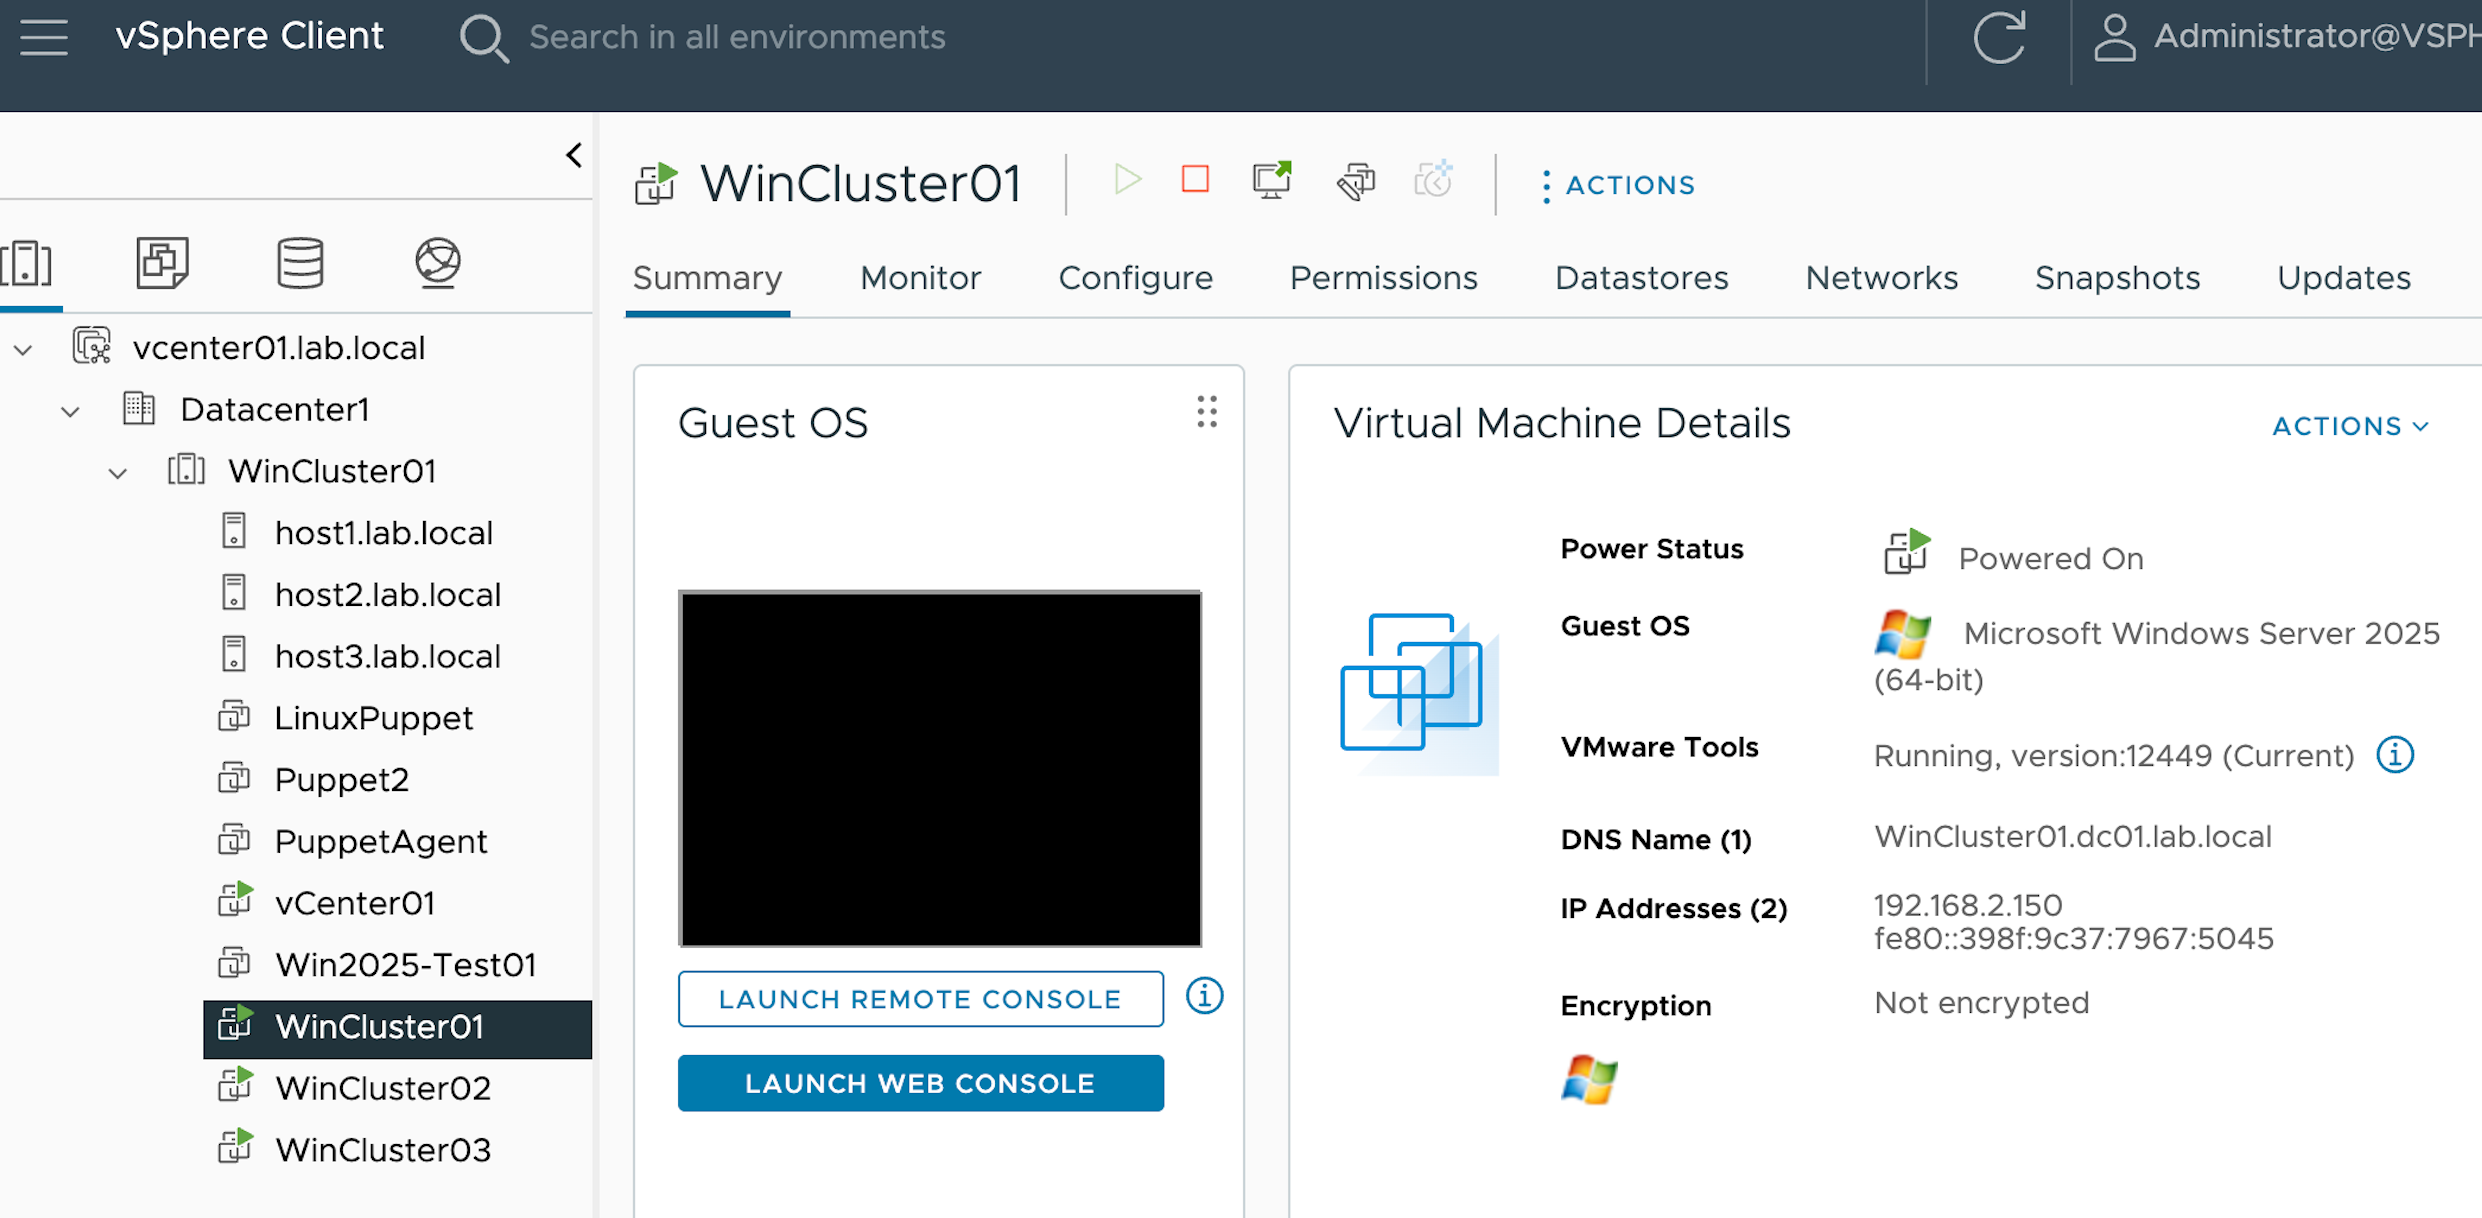Select host1.lab.local in the tree
Screen dimensions: 2482x1218
click(383, 533)
